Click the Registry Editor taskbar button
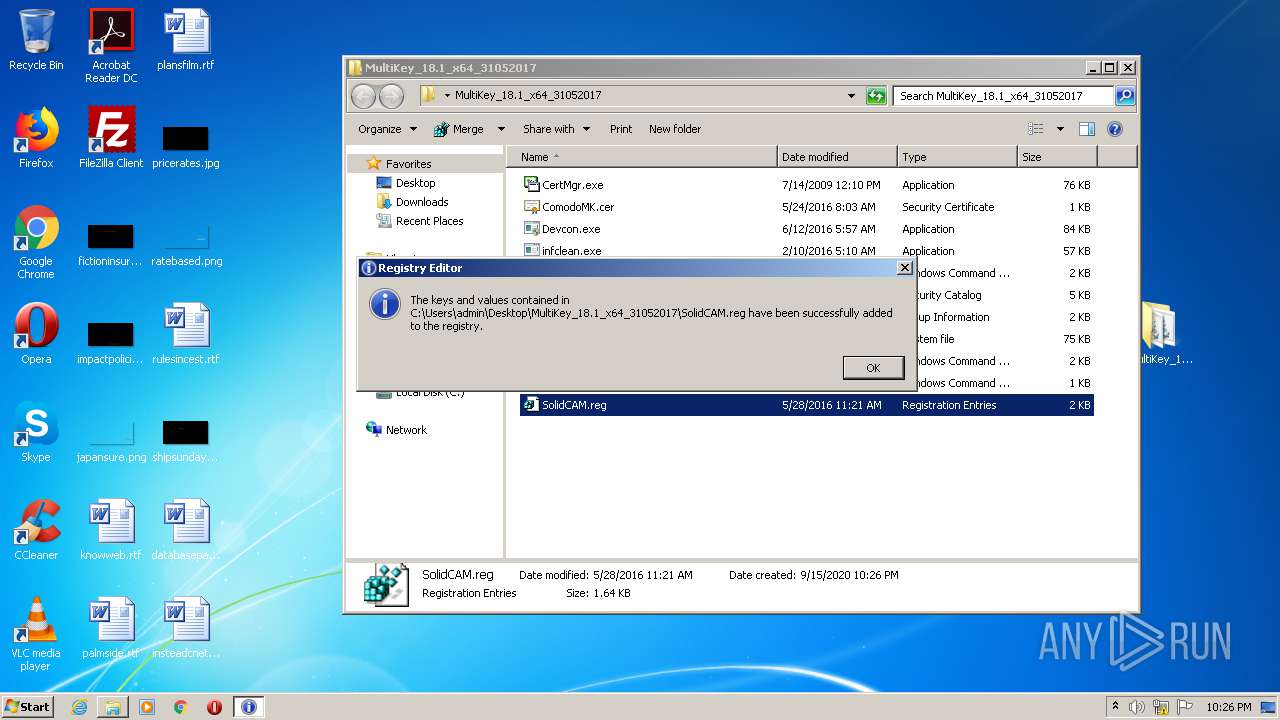The height and width of the screenshot is (720, 1280). (x=249, y=707)
